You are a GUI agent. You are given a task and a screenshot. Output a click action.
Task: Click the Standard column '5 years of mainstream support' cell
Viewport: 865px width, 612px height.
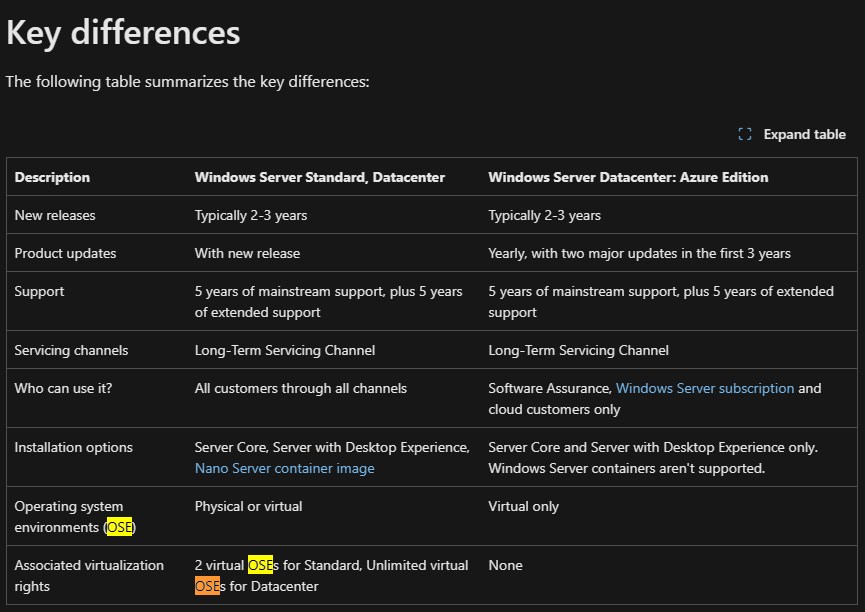tap(328, 301)
